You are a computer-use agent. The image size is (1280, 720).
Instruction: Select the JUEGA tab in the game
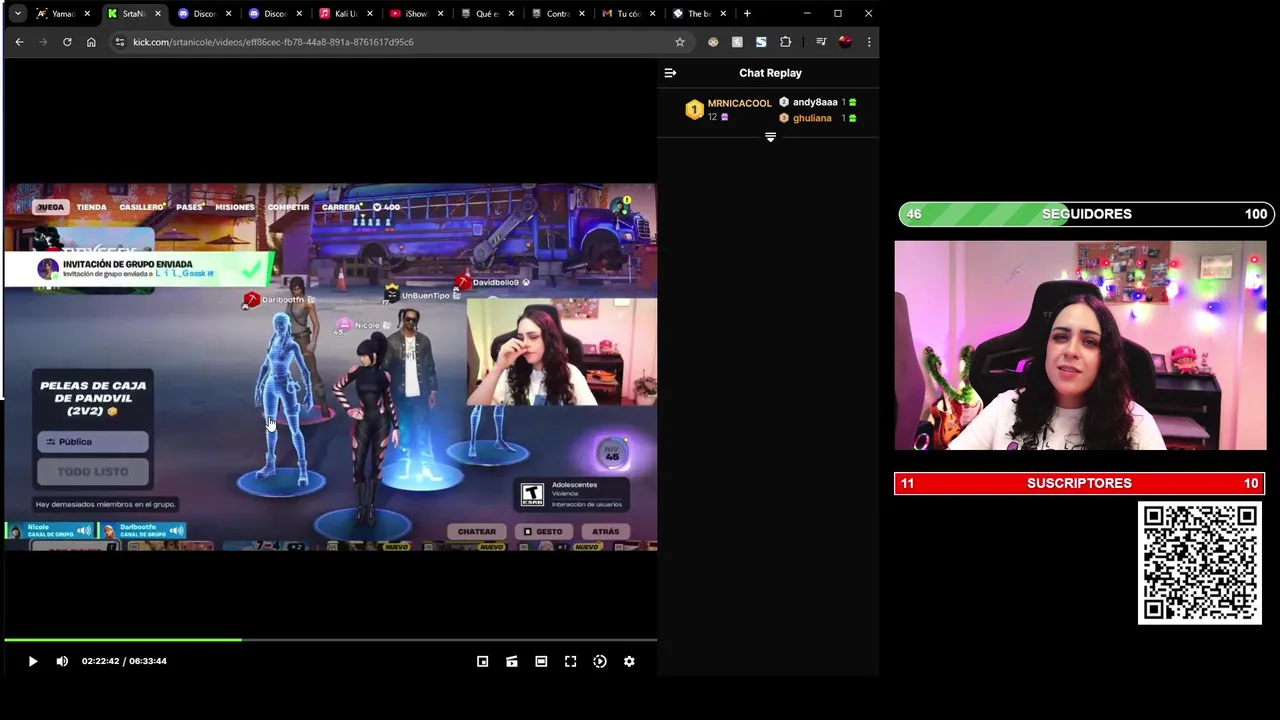pos(50,207)
